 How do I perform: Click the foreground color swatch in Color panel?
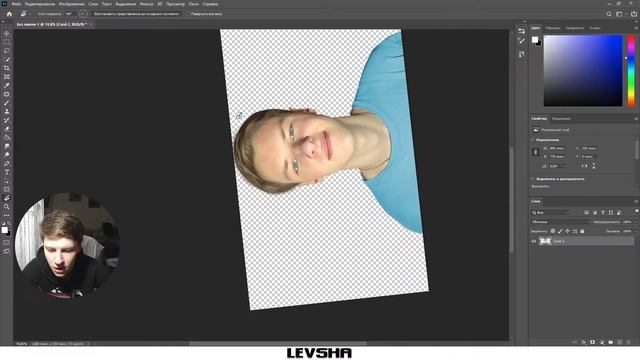coord(535,40)
